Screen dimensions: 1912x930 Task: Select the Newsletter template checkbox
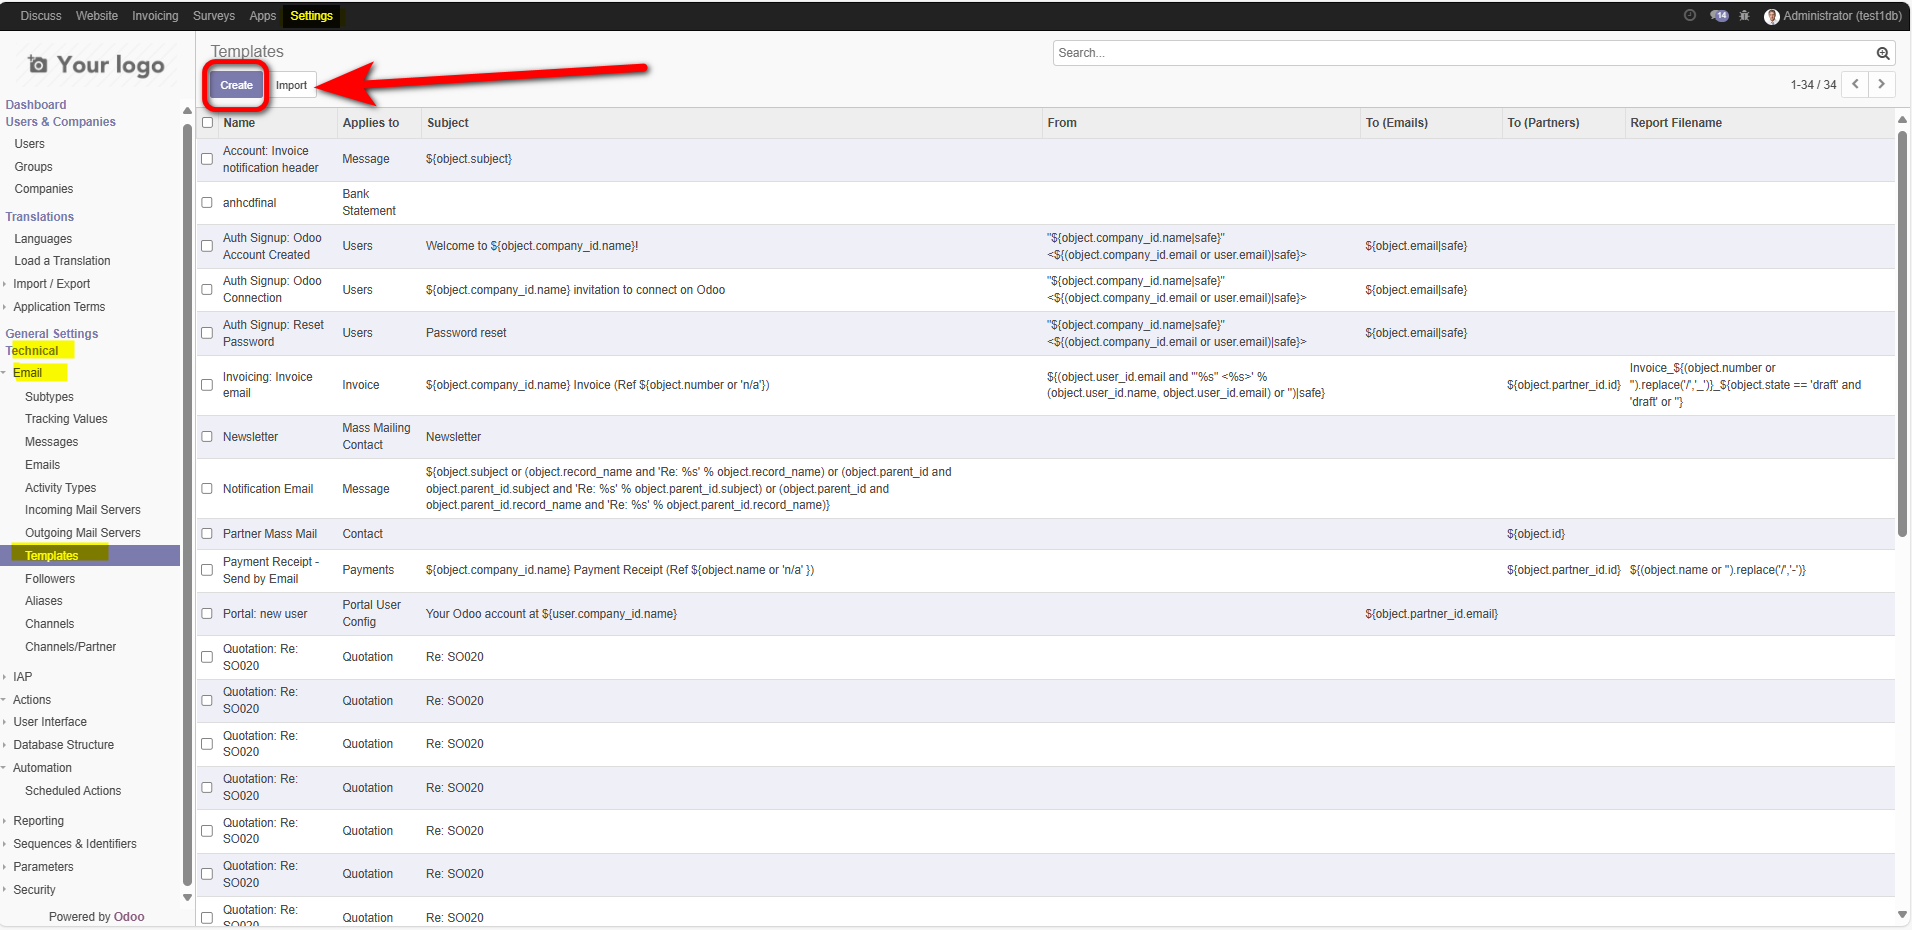(x=207, y=437)
